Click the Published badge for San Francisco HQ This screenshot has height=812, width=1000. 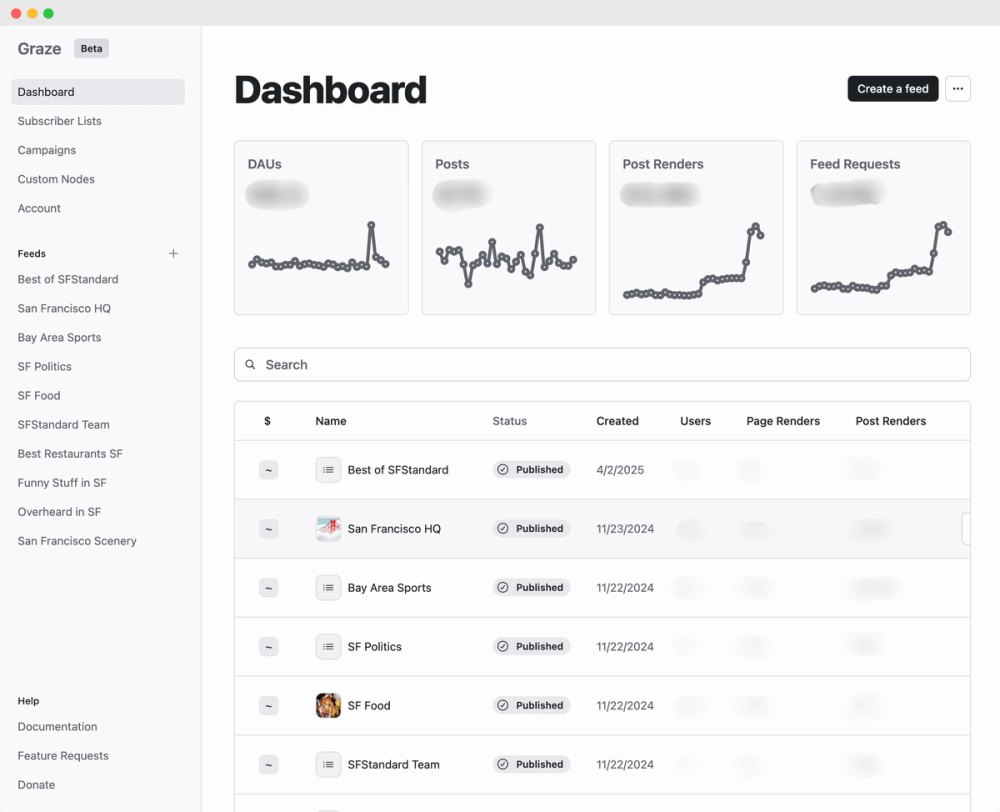tap(531, 528)
